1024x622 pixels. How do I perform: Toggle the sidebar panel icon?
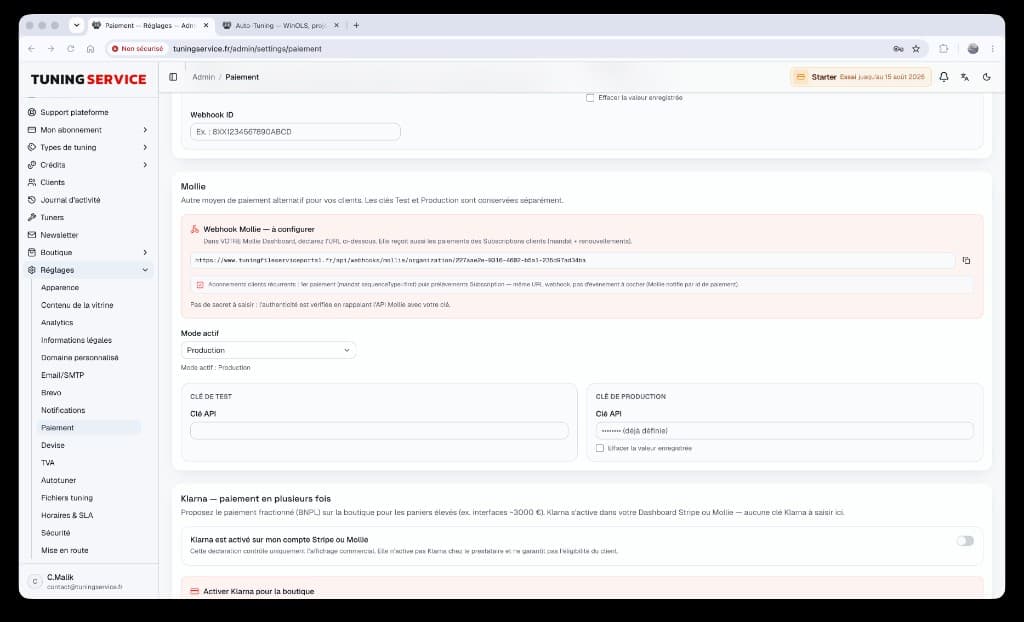coord(173,77)
